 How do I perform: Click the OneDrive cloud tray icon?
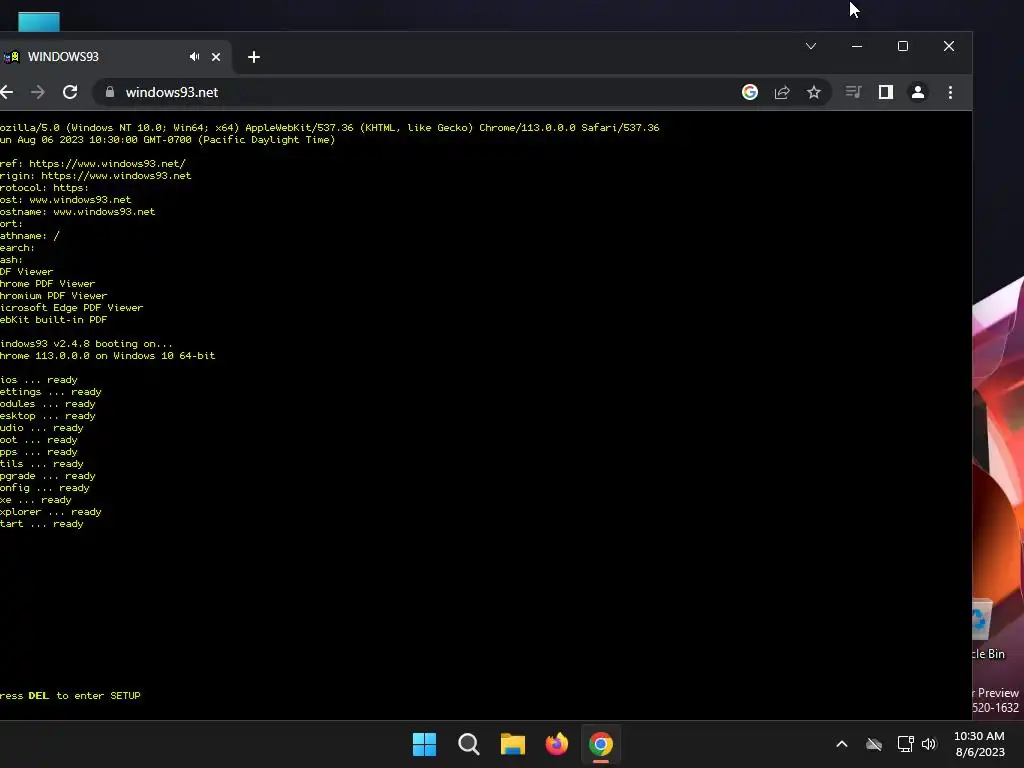click(874, 744)
